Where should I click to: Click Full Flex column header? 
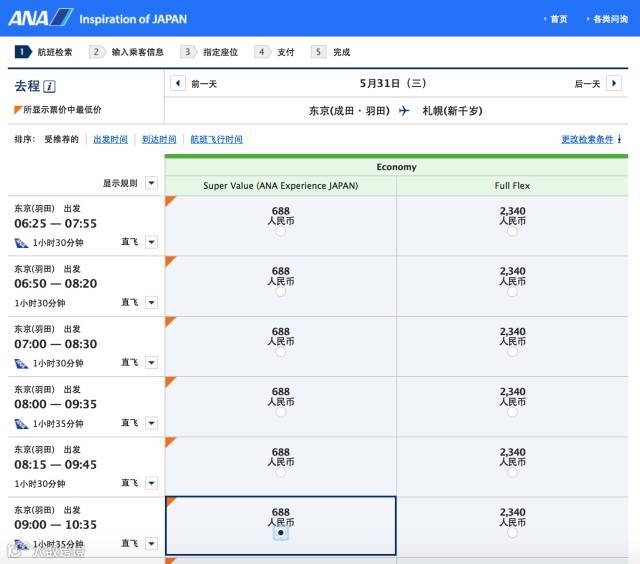pyautogui.click(x=512, y=186)
